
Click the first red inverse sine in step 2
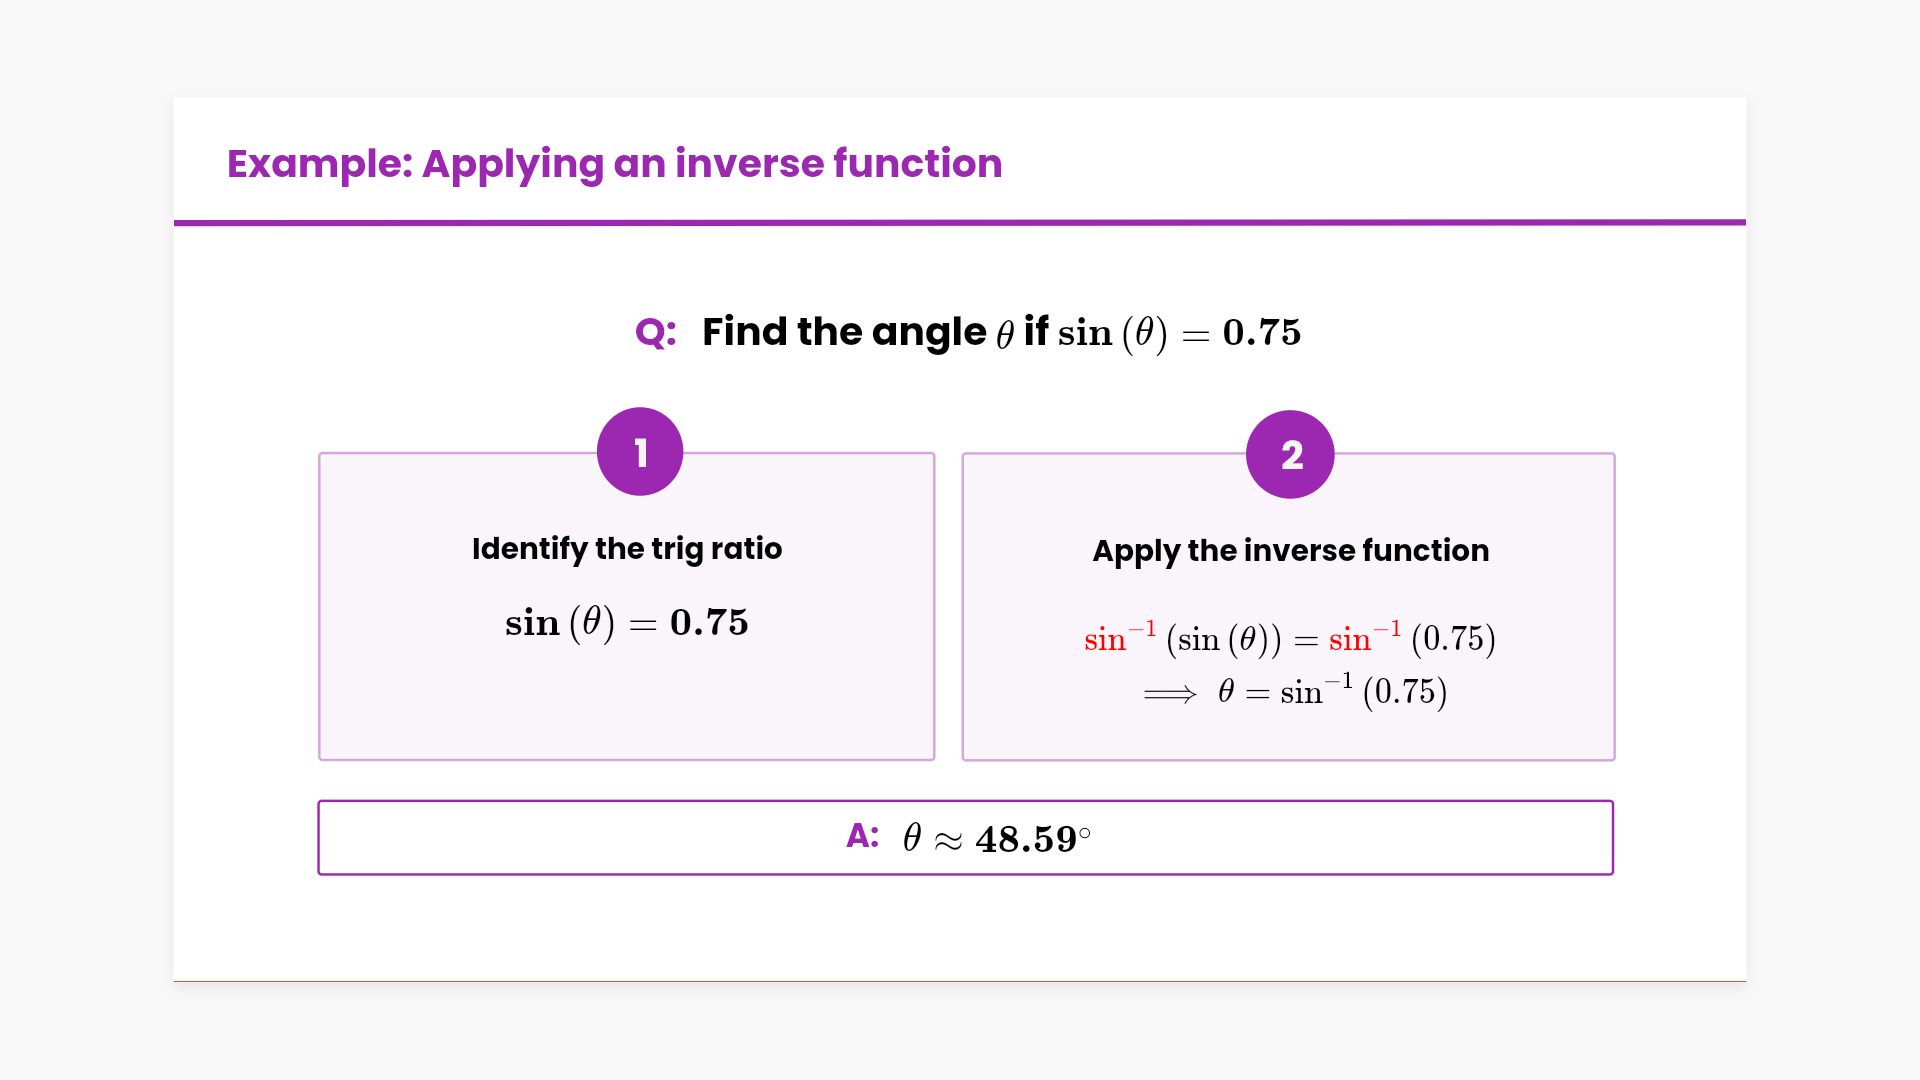tap(1120, 638)
